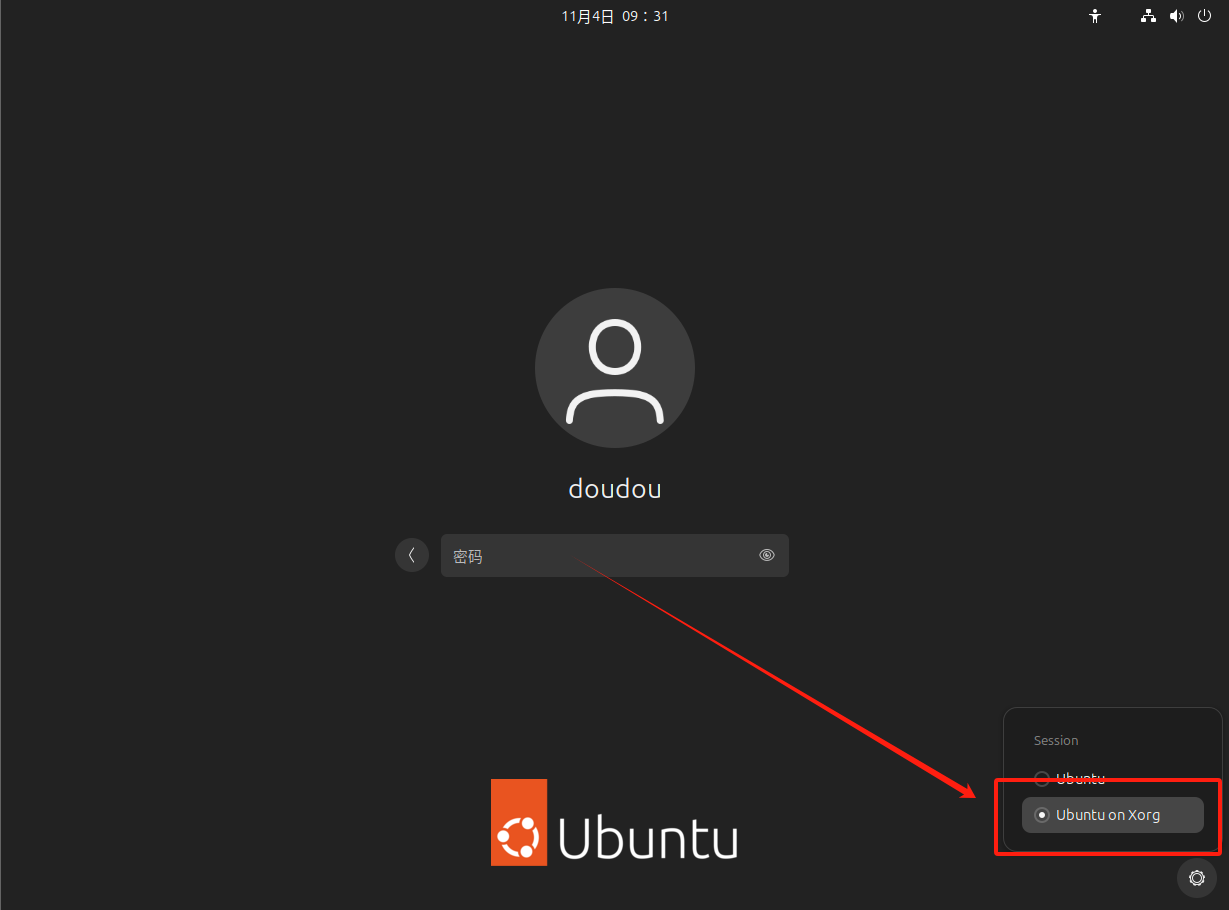Open the power menu icon
The image size is (1229, 910).
(1204, 16)
